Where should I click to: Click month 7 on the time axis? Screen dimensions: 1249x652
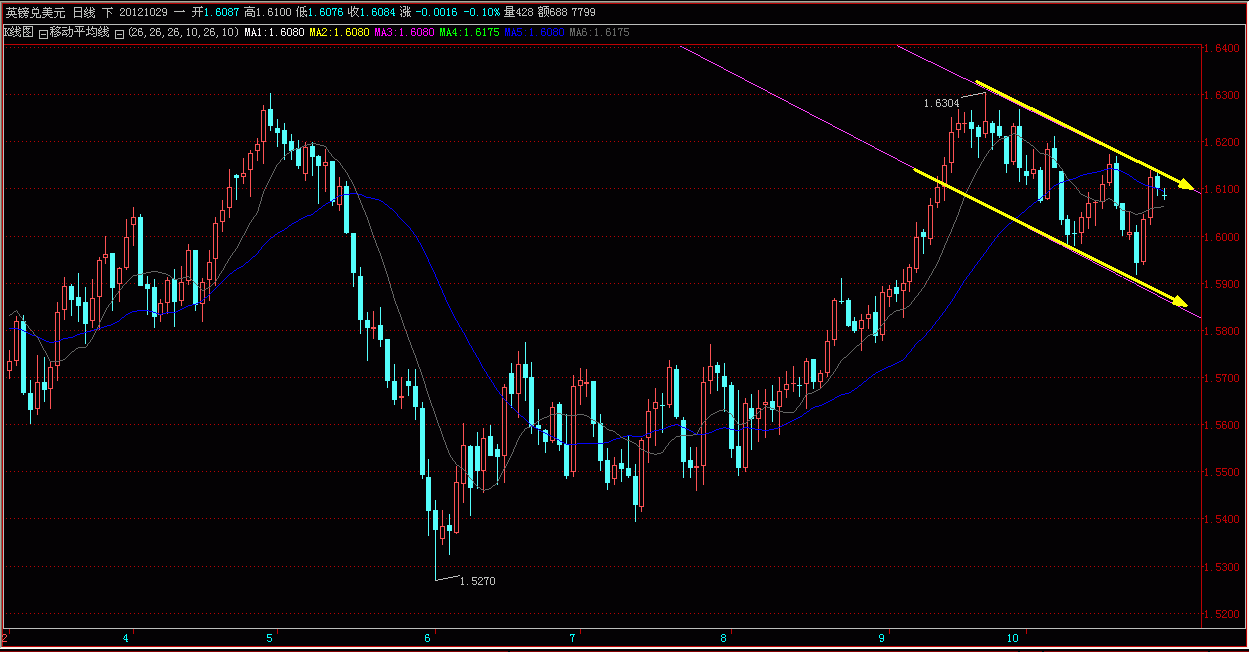pyautogui.click(x=573, y=637)
